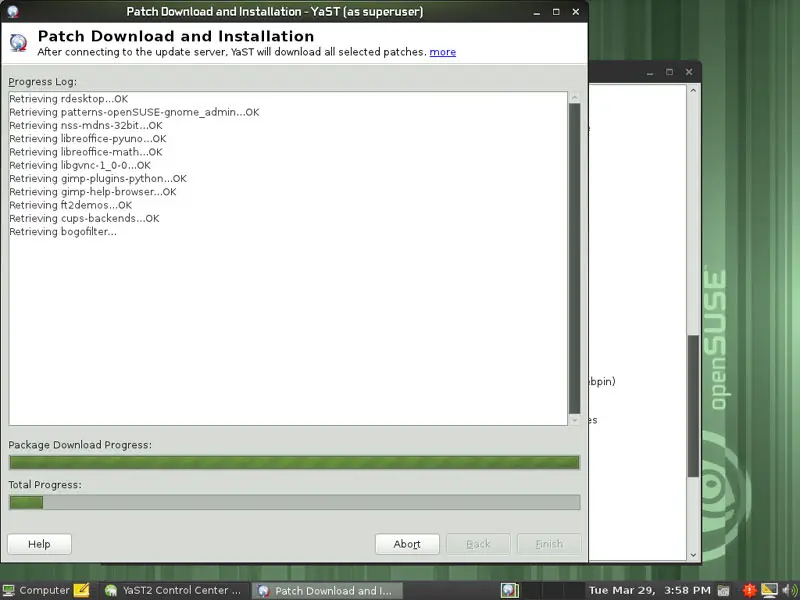Click the 'Total Progress:' label

coord(45,485)
